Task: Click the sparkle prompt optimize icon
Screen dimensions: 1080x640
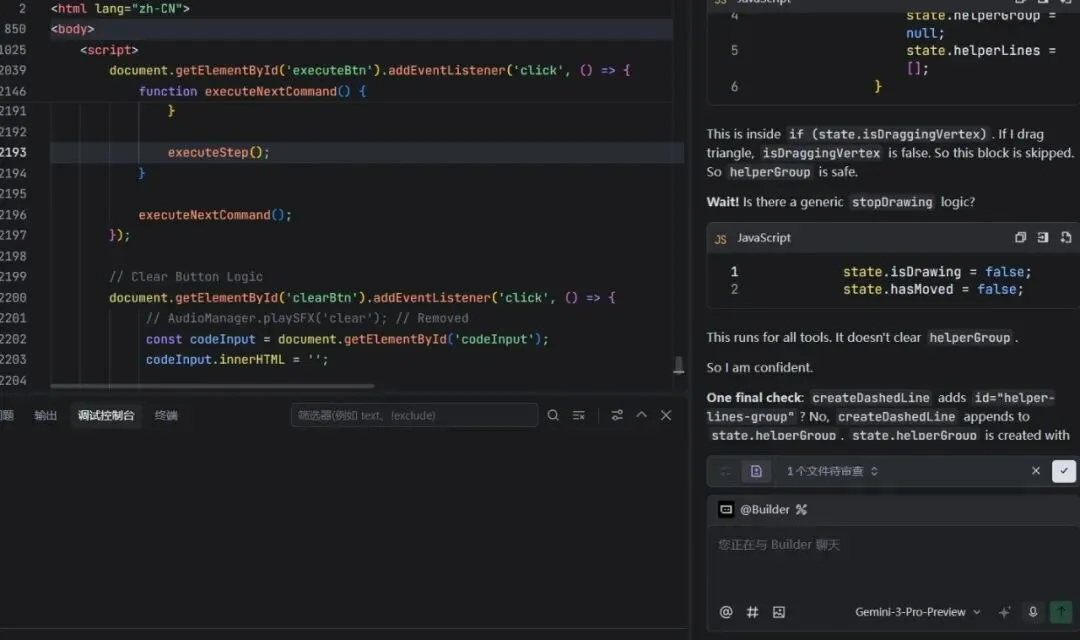Action: pyautogui.click(x=1005, y=612)
